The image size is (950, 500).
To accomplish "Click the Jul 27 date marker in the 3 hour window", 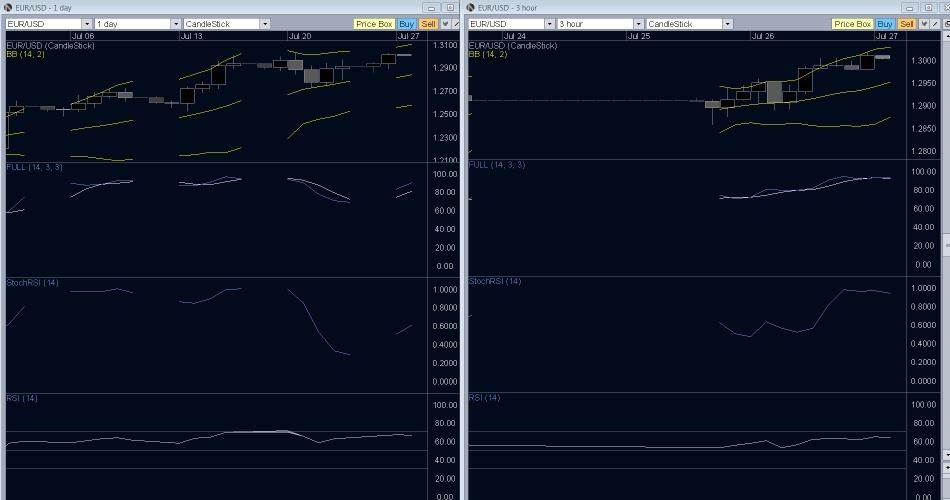I will click(x=887, y=36).
